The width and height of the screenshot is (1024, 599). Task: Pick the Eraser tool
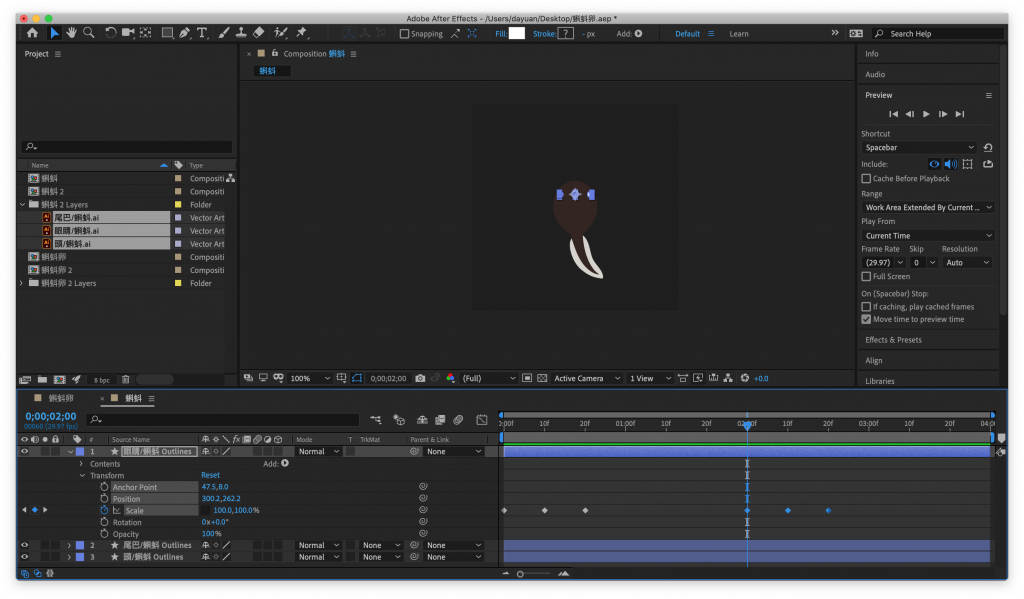click(x=259, y=33)
